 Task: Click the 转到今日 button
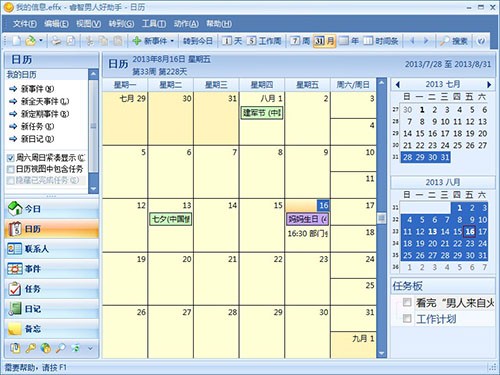(198, 41)
